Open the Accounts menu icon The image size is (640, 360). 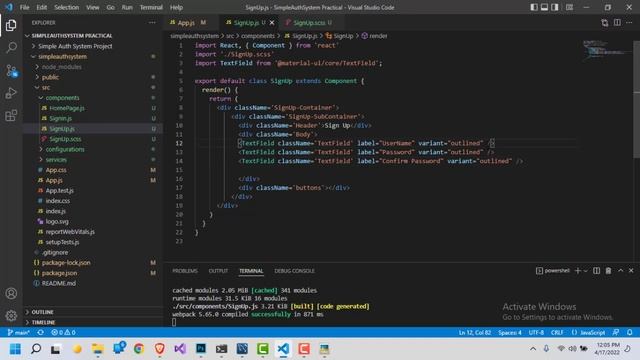pyautogui.click(x=11, y=293)
